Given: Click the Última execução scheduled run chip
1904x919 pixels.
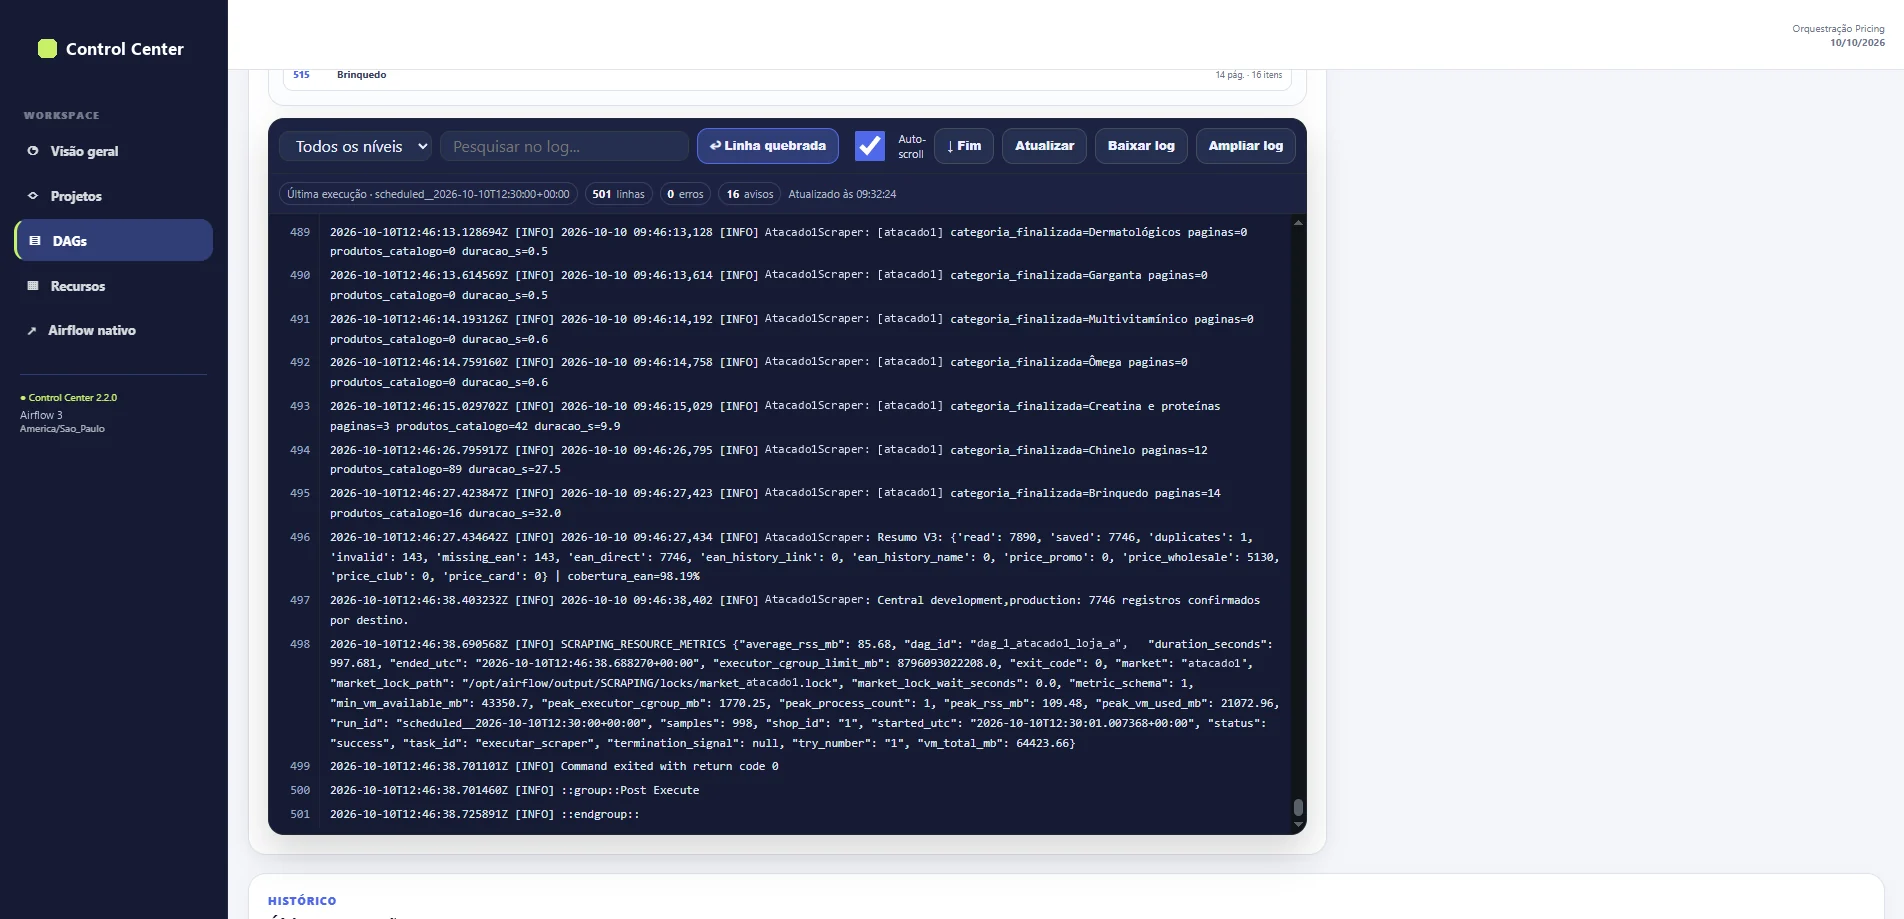Looking at the screenshot, I should tap(428, 194).
